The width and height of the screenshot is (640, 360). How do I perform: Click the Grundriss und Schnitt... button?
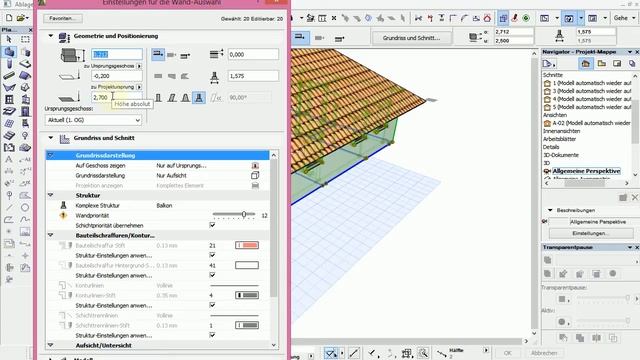411,38
